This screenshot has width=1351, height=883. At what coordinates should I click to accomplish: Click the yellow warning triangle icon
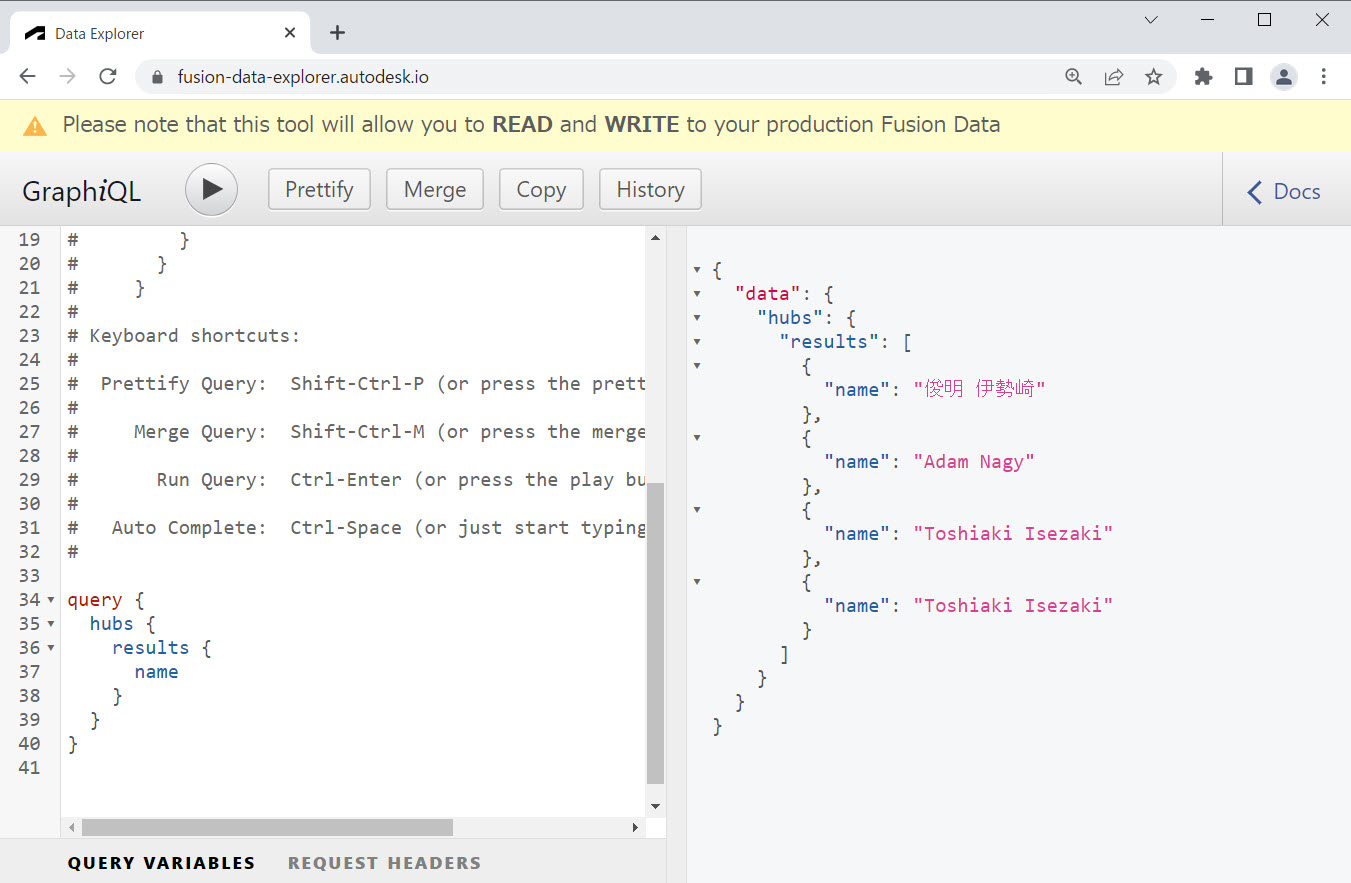pos(35,126)
